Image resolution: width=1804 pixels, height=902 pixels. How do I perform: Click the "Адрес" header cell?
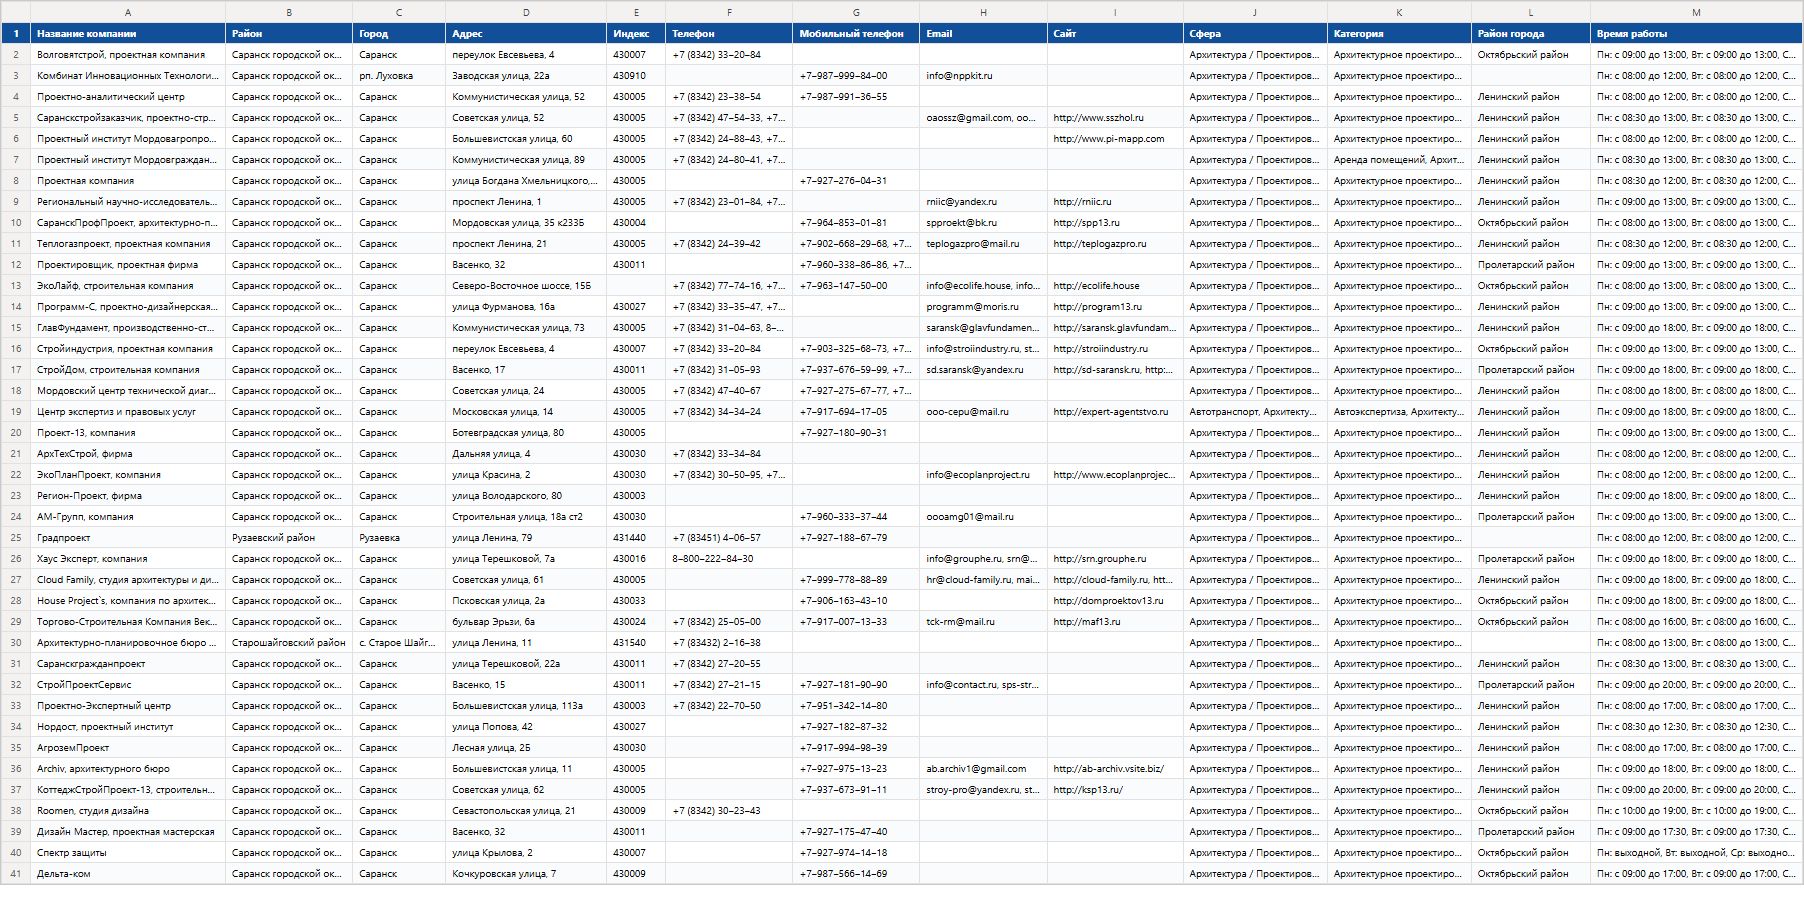click(526, 34)
